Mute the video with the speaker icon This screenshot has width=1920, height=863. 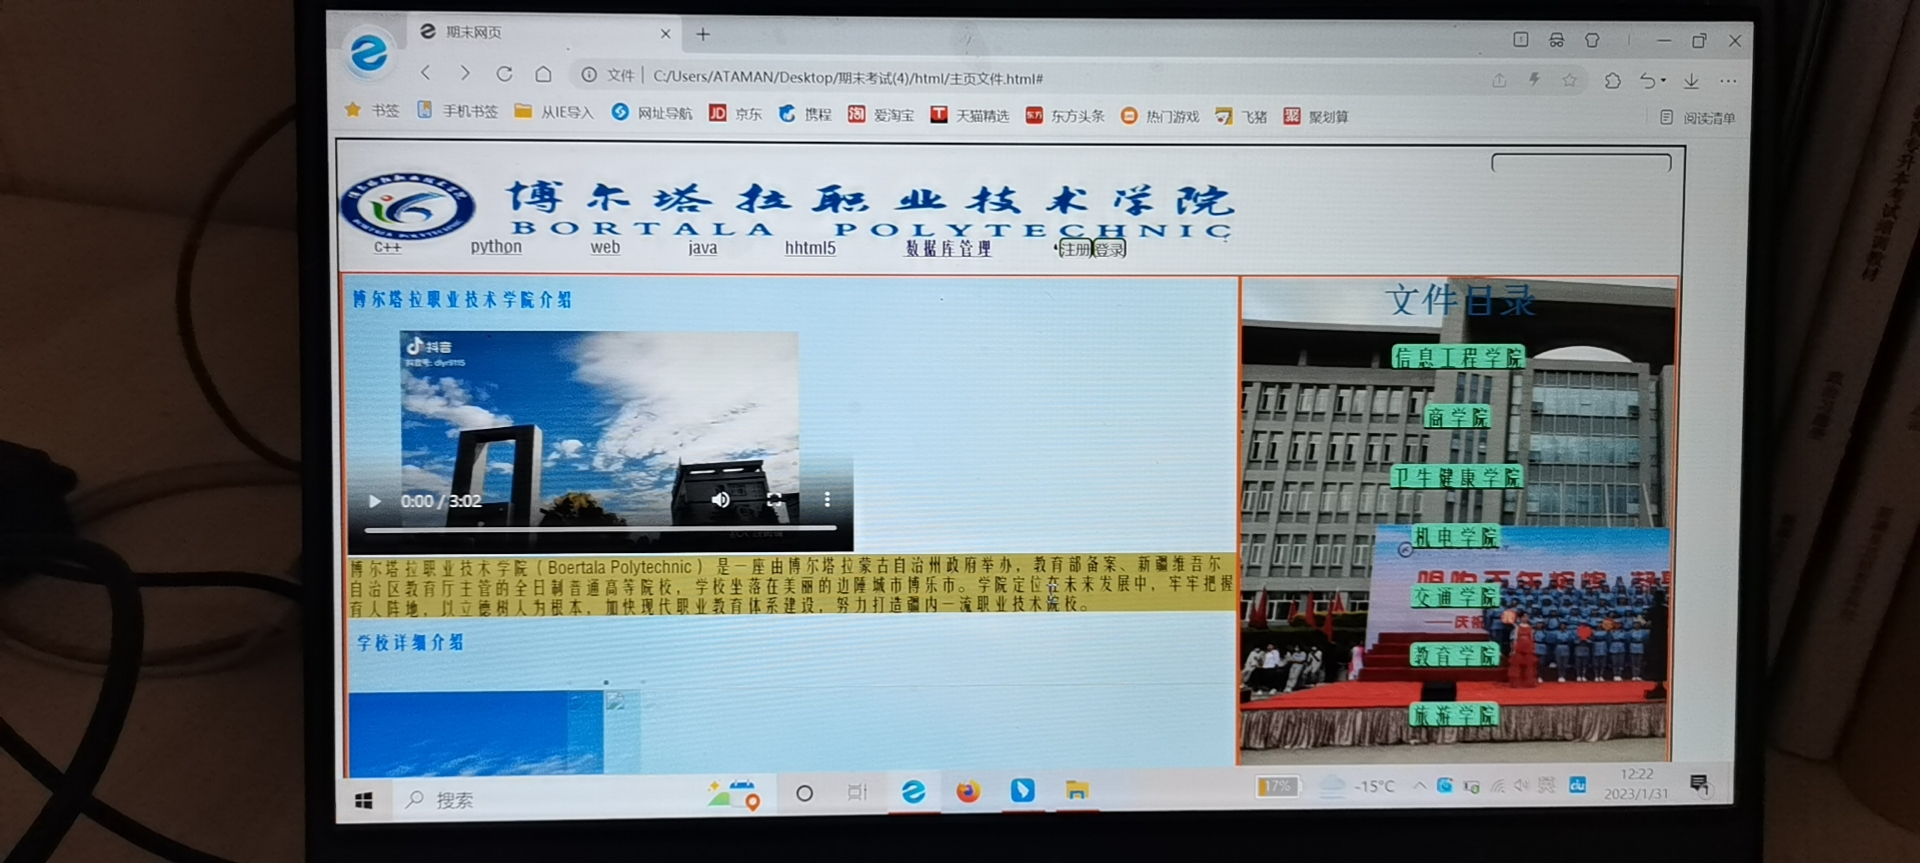tap(720, 499)
